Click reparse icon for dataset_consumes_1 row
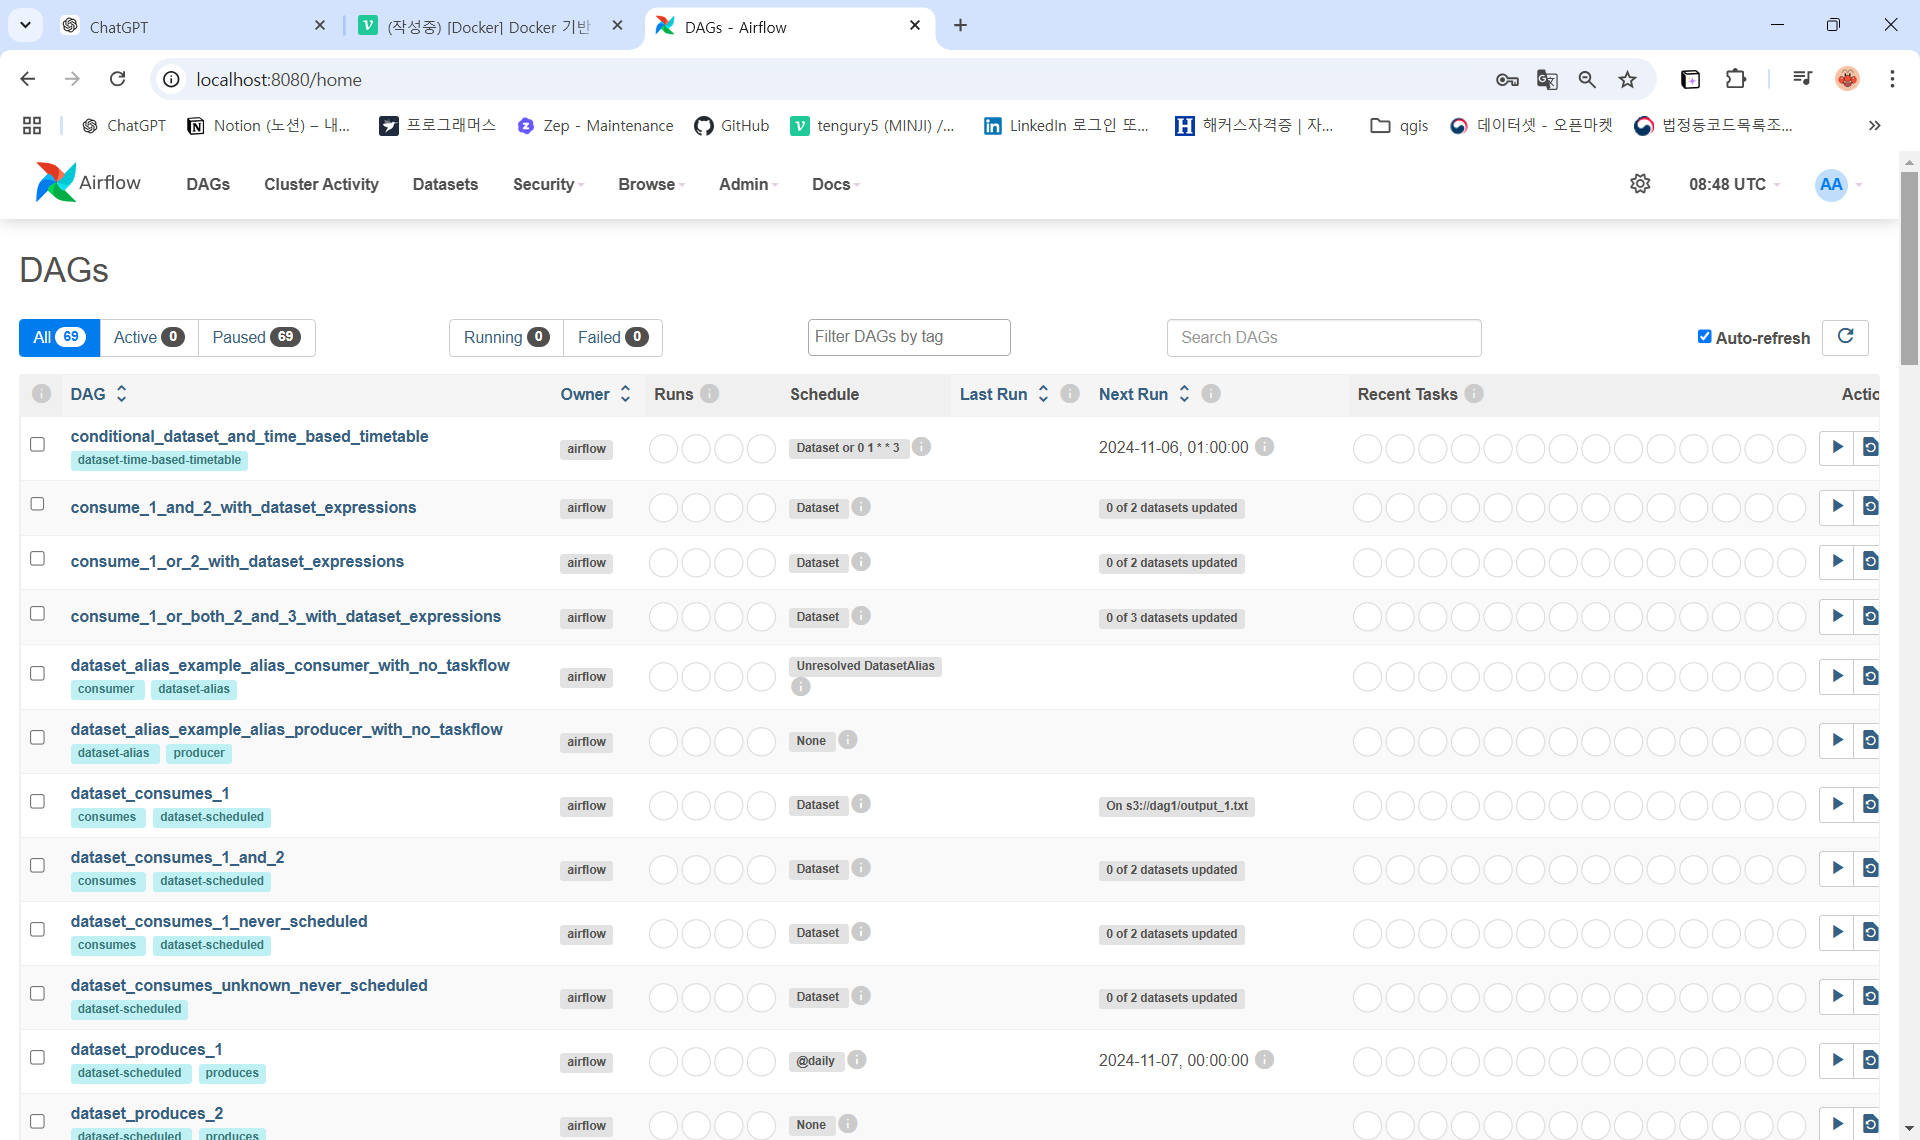The width and height of the screenshot is (1920, 1140). click(x=1869, y=805)
